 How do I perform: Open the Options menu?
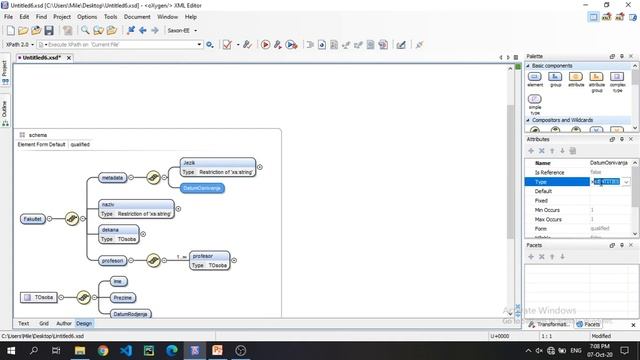point(87,17)
